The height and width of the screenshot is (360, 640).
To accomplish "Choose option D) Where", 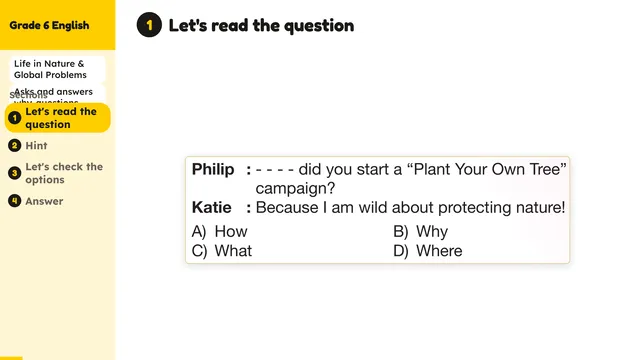I will 428,251.
